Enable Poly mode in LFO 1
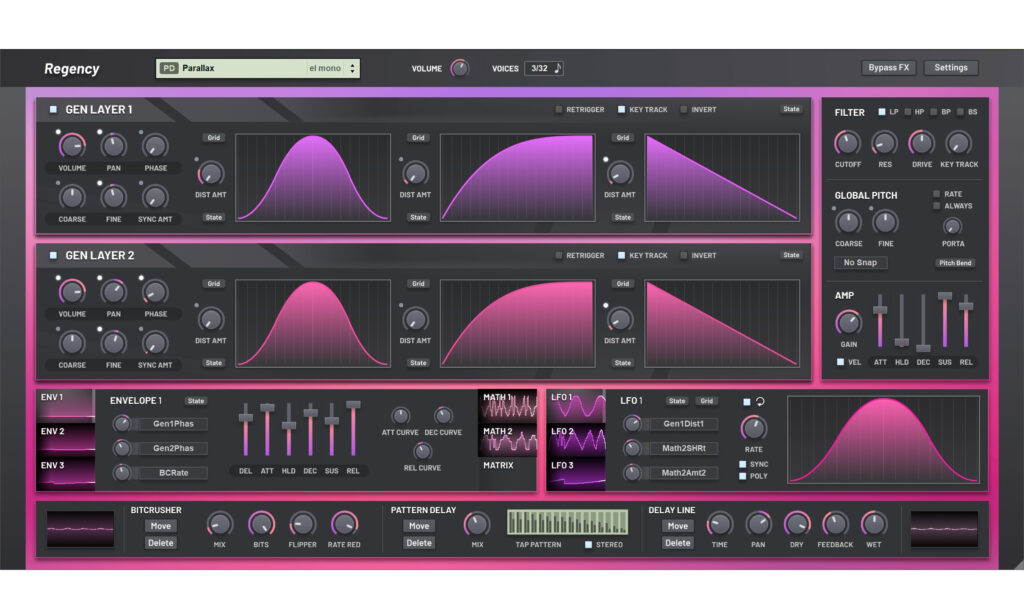 point(742,476)
